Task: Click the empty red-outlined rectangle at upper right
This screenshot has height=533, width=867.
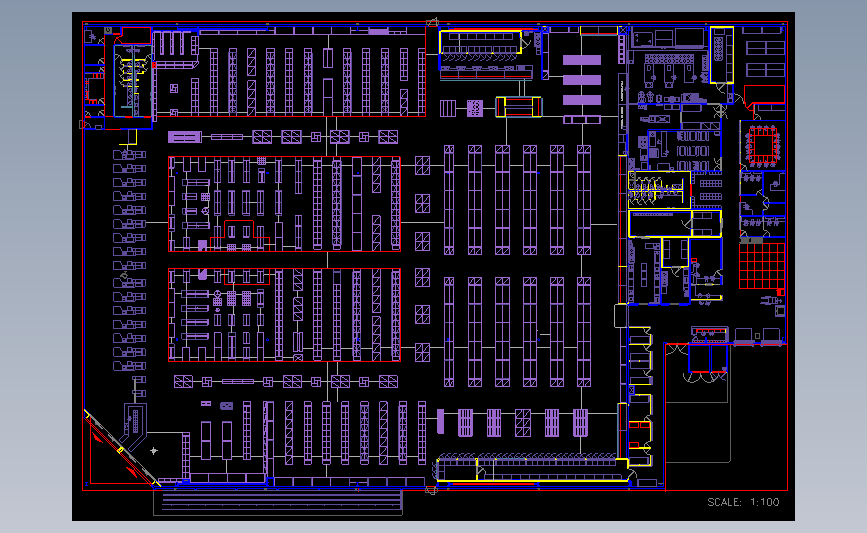Action: (x=765, y=95)
